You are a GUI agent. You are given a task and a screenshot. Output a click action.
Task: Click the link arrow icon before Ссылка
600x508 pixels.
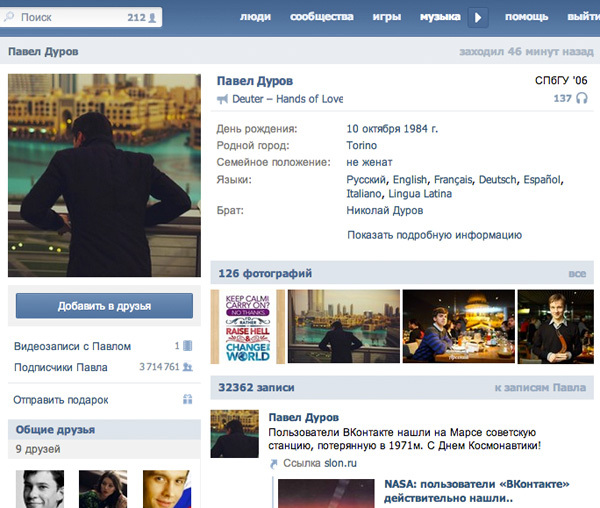(274, 464)
